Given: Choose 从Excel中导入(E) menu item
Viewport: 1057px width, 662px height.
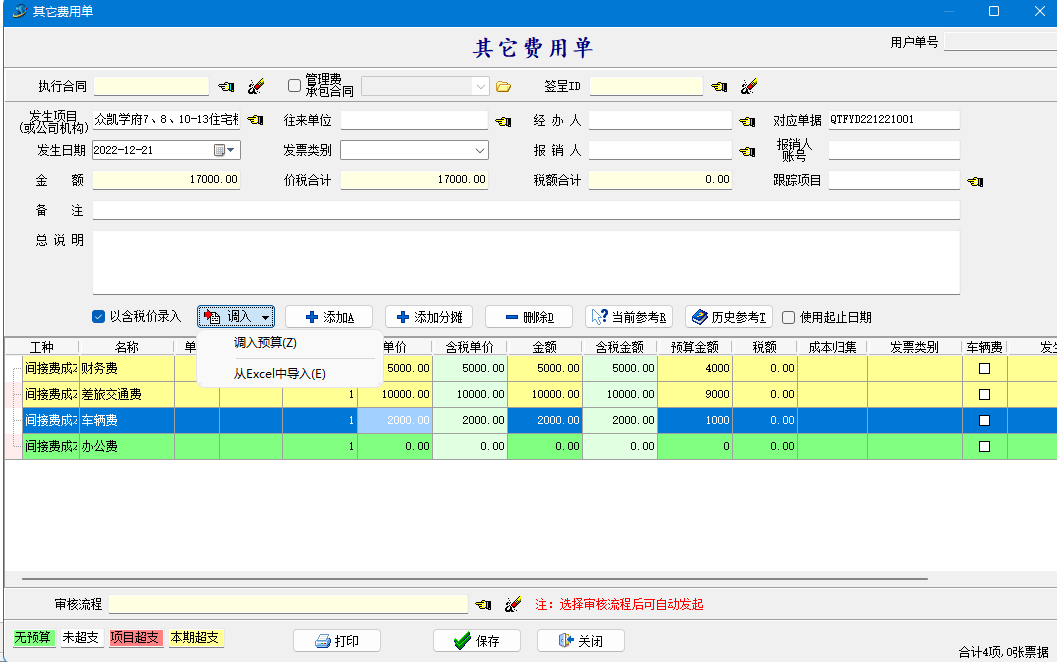Looking at the screenshot, I should tap(279, 374).
